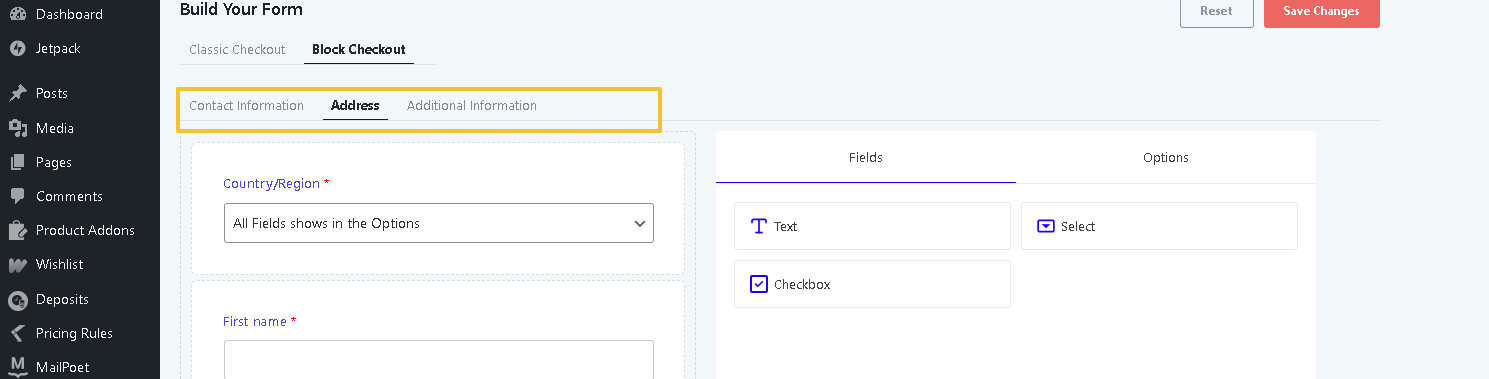Click the Pages icon in sidebar
Viewport: 1489px width, 379px height.
[x=17, y=162]
